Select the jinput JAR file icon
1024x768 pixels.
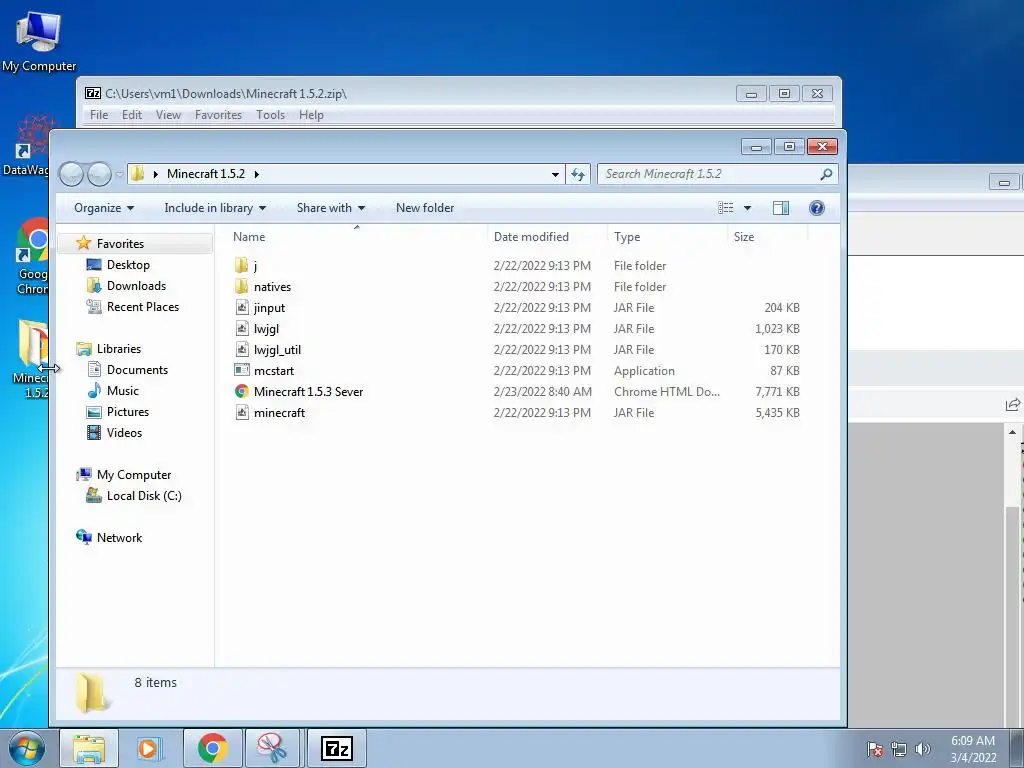click(242, 307)
